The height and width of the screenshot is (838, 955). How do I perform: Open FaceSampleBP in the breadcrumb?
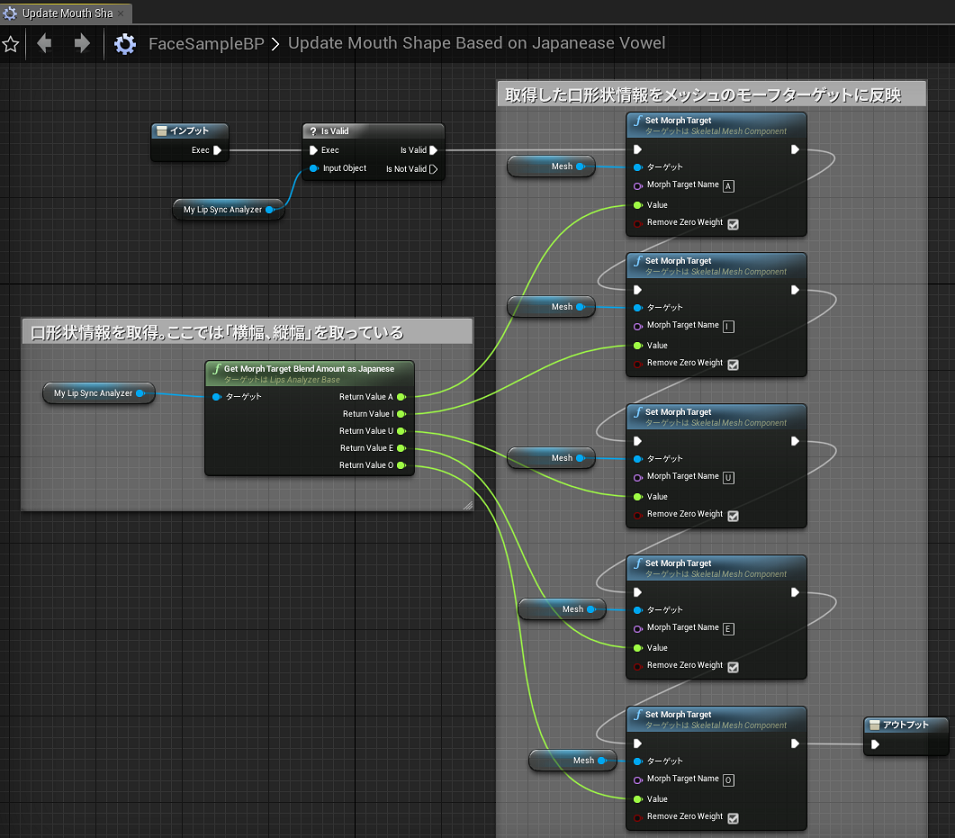click(206, 44)
